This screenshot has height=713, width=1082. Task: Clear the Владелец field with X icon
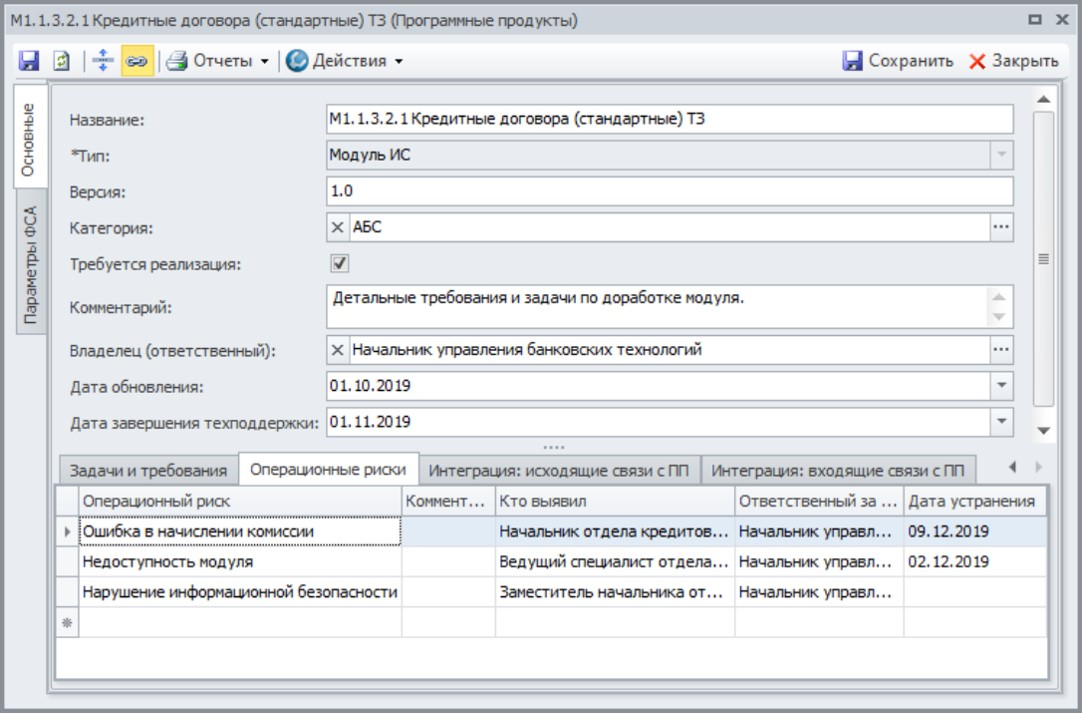[337, 350]
